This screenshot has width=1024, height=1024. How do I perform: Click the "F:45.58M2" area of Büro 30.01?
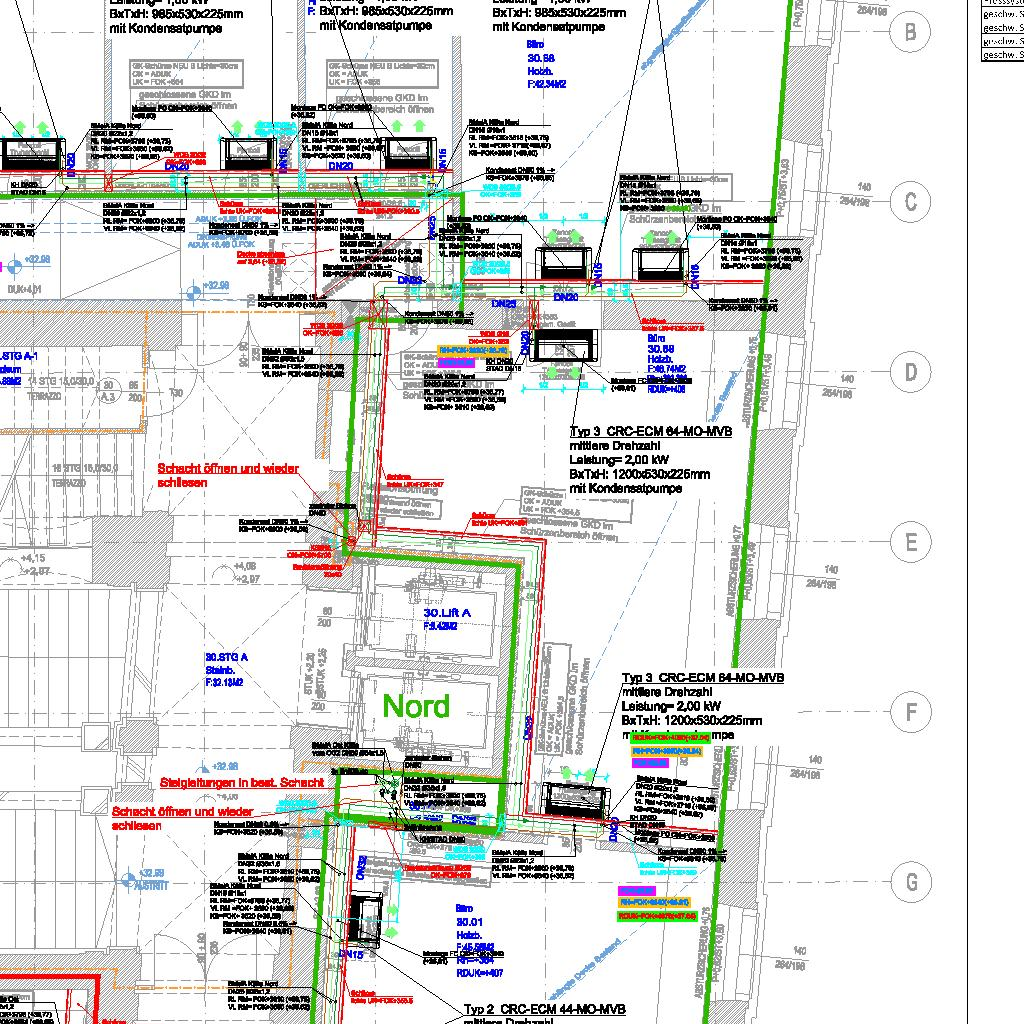pos(475,948)
